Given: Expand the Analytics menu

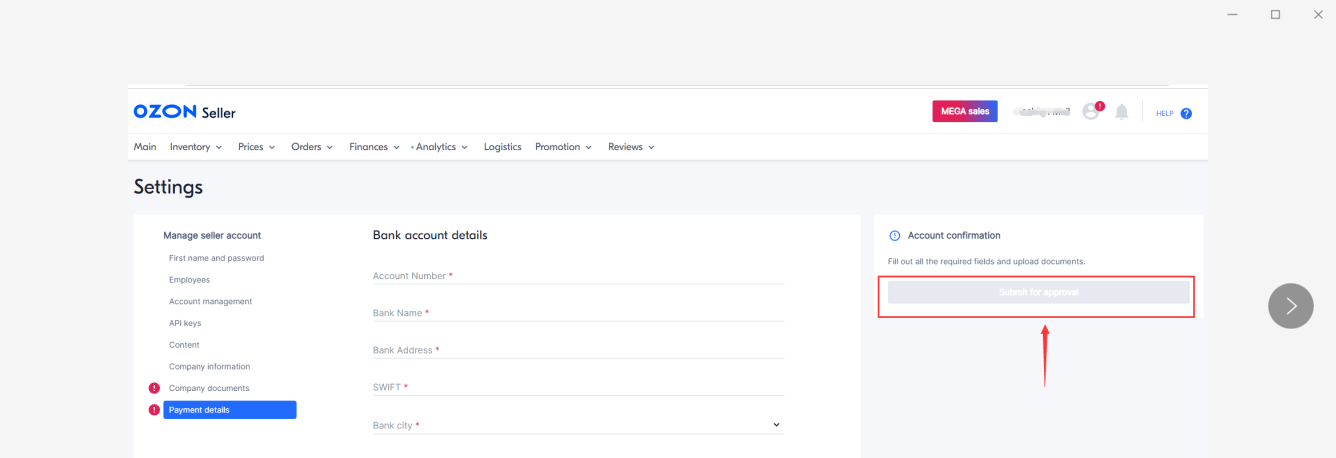Looking at the screenshot, I should (441, 147).
